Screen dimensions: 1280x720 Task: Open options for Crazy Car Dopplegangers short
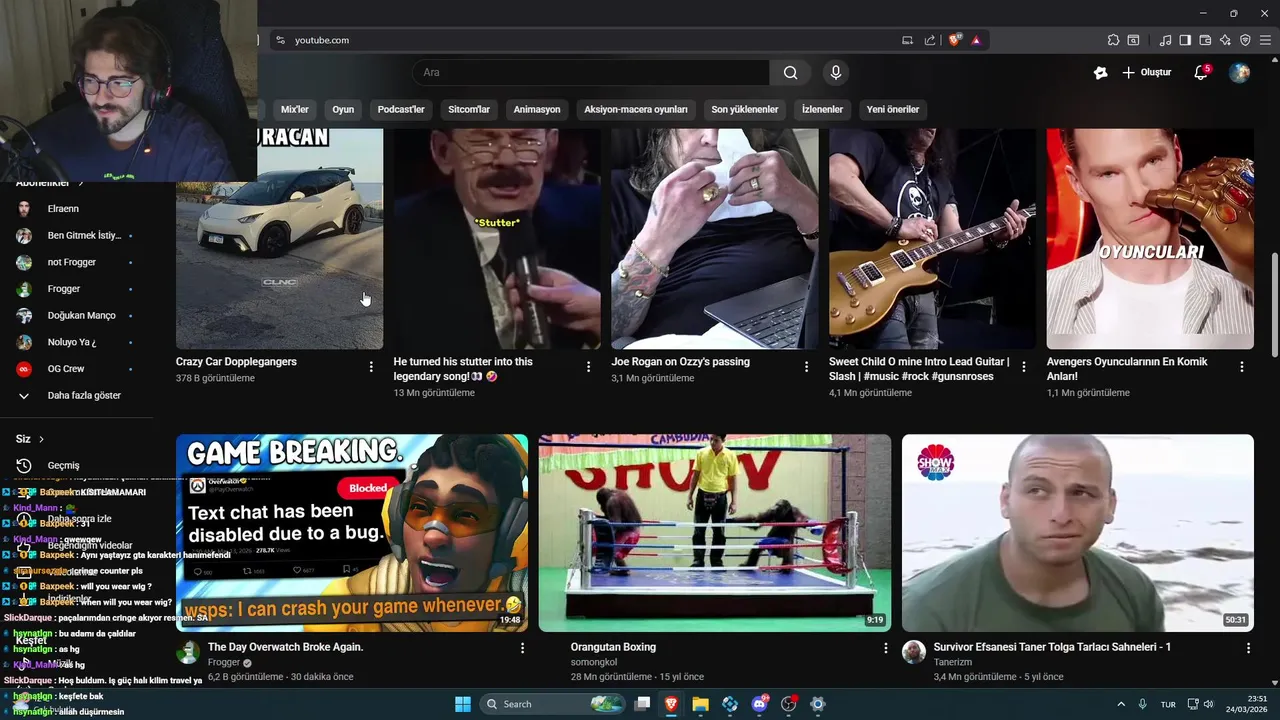click(371, 367)
